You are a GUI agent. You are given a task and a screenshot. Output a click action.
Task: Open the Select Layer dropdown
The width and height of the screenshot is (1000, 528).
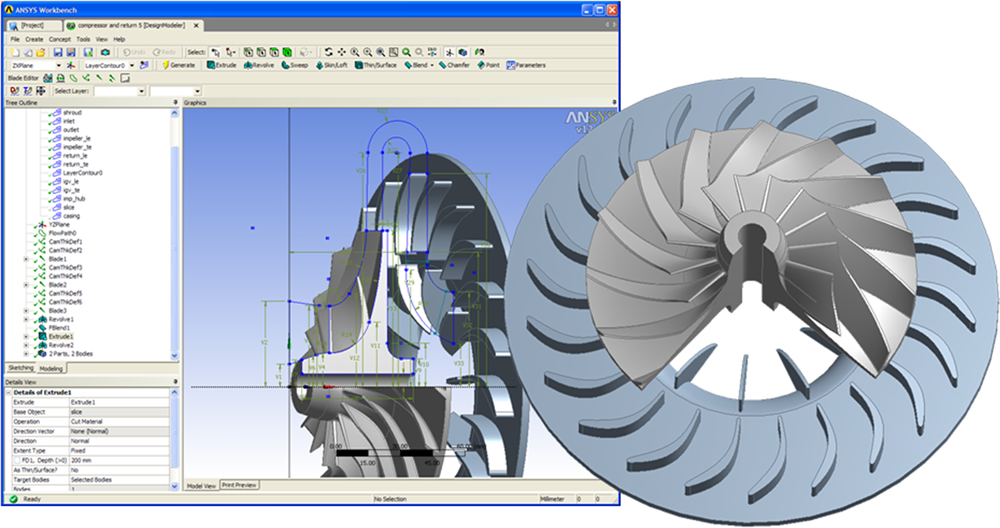point(142,91)
